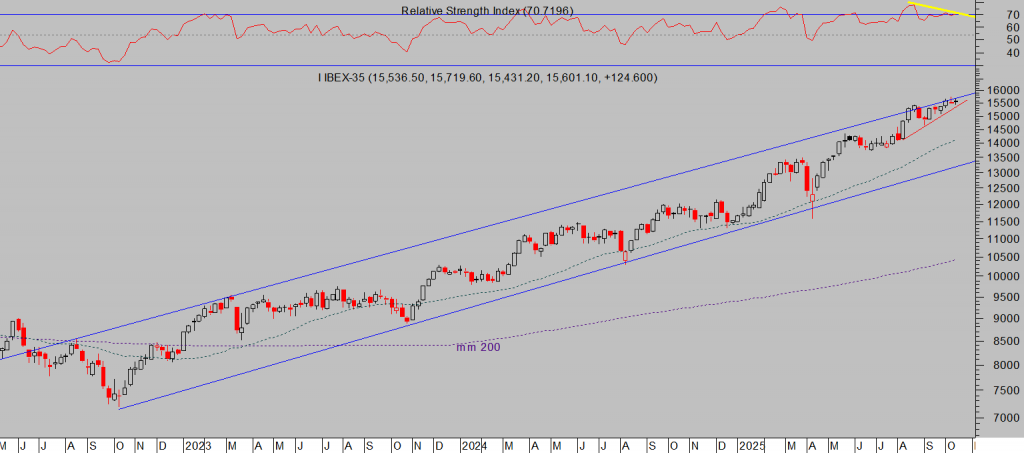
Task: Click the 10000 price axis label
Action: point(1003,277)
